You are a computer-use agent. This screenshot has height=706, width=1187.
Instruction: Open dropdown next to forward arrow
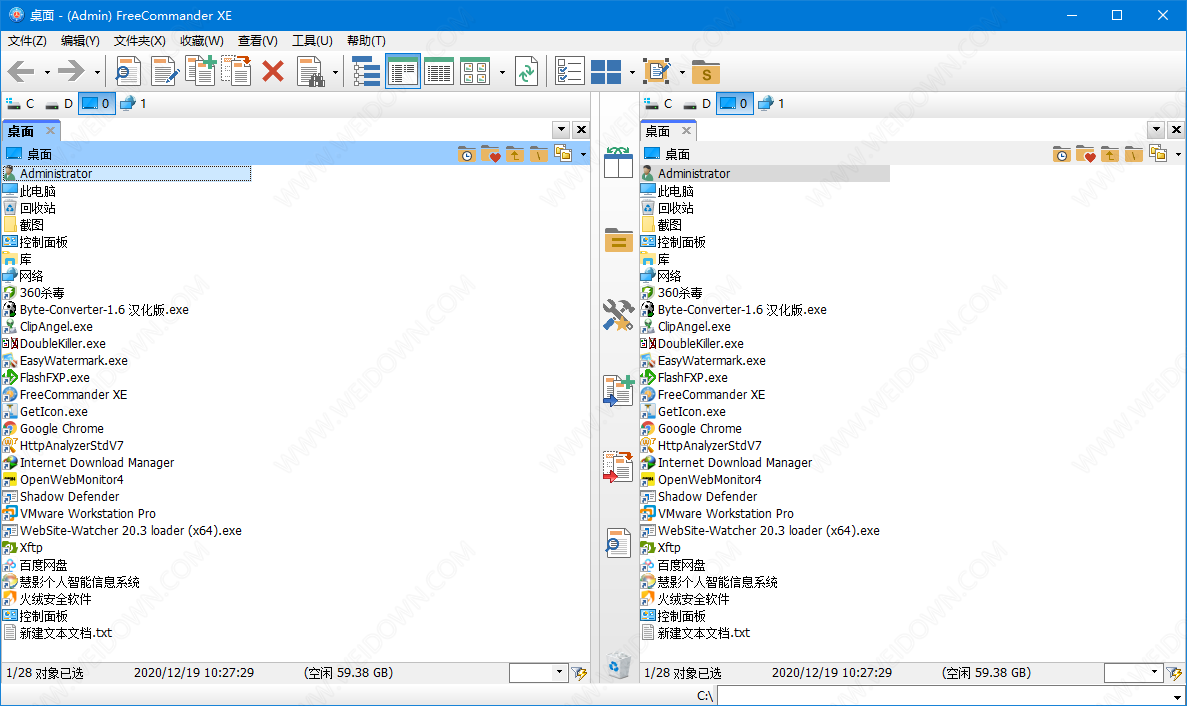[97, 73]
